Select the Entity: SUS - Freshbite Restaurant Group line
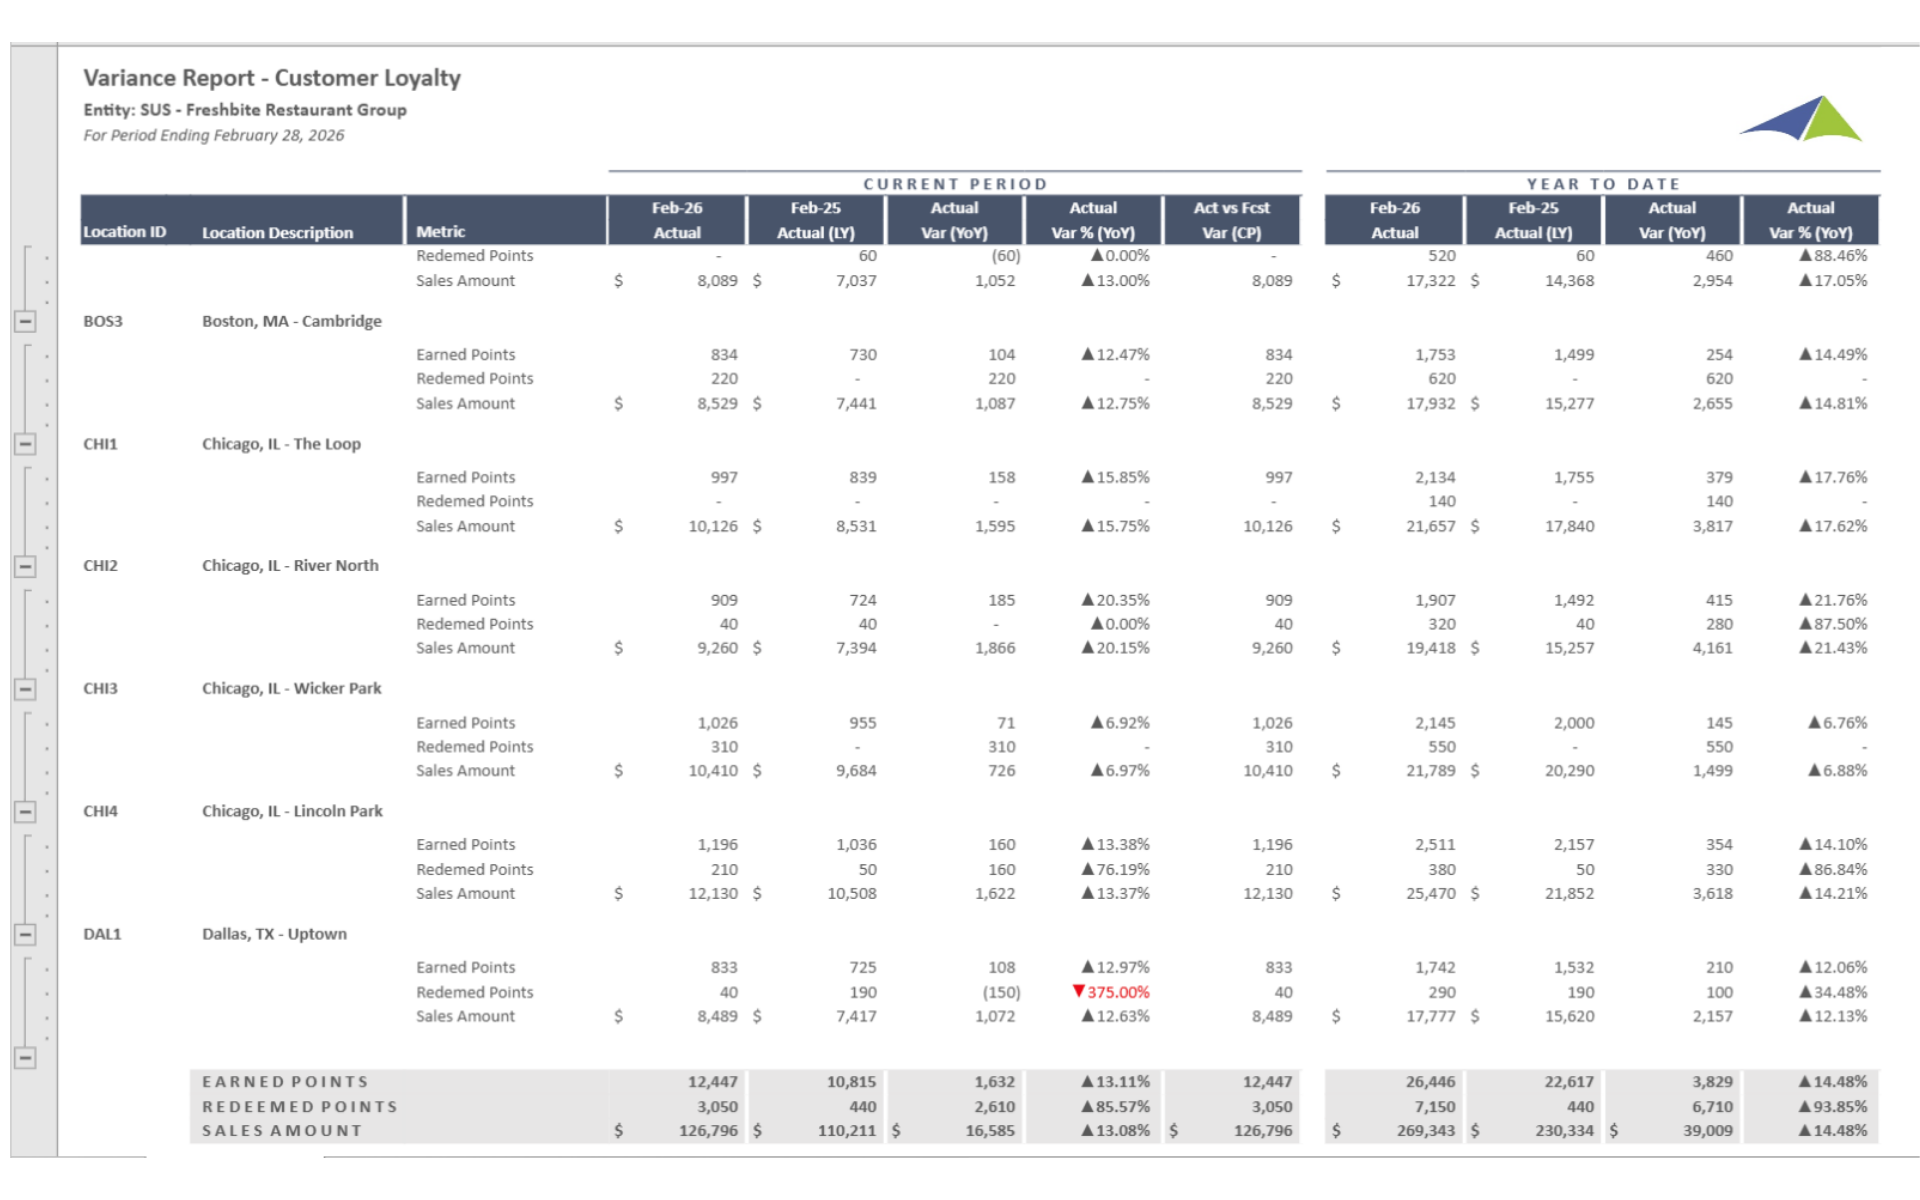The image size is (1920, 1200). tap(245, 110)
